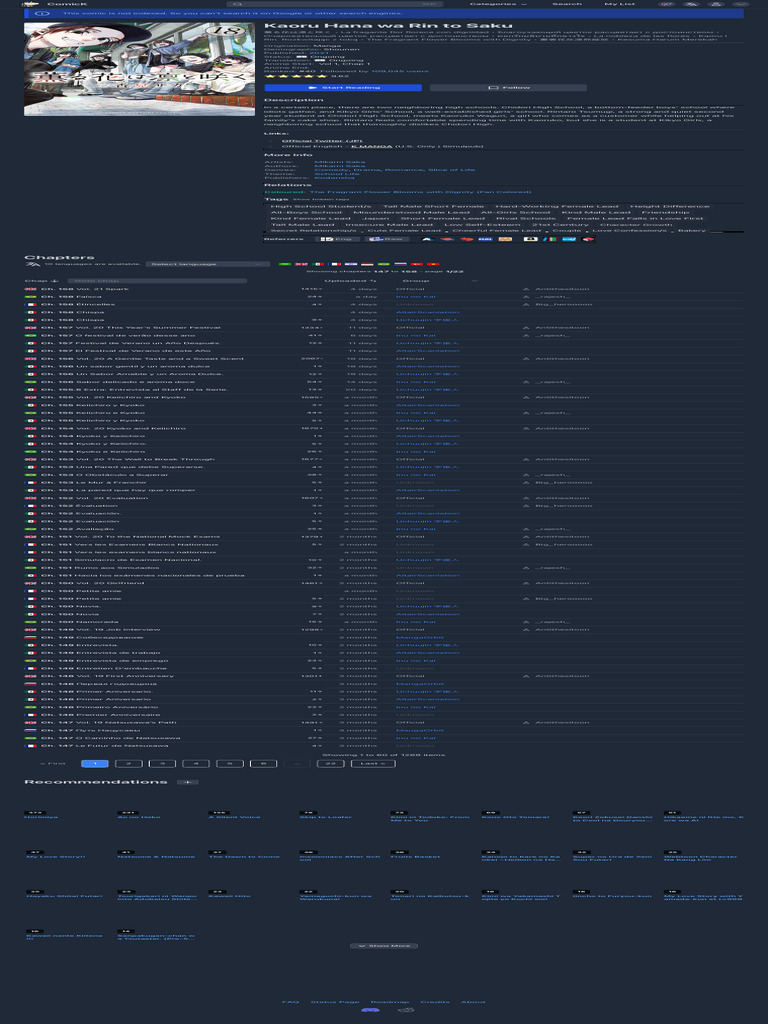Type in the Goto chap input field
This screenshot has width=768, height=1024.
click(100, 281)
